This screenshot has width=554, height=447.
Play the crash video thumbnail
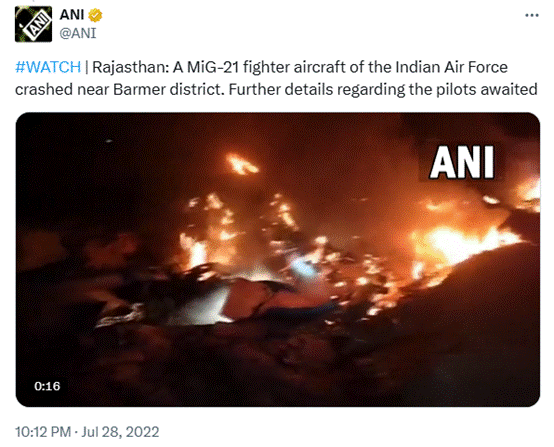[278, 260]
